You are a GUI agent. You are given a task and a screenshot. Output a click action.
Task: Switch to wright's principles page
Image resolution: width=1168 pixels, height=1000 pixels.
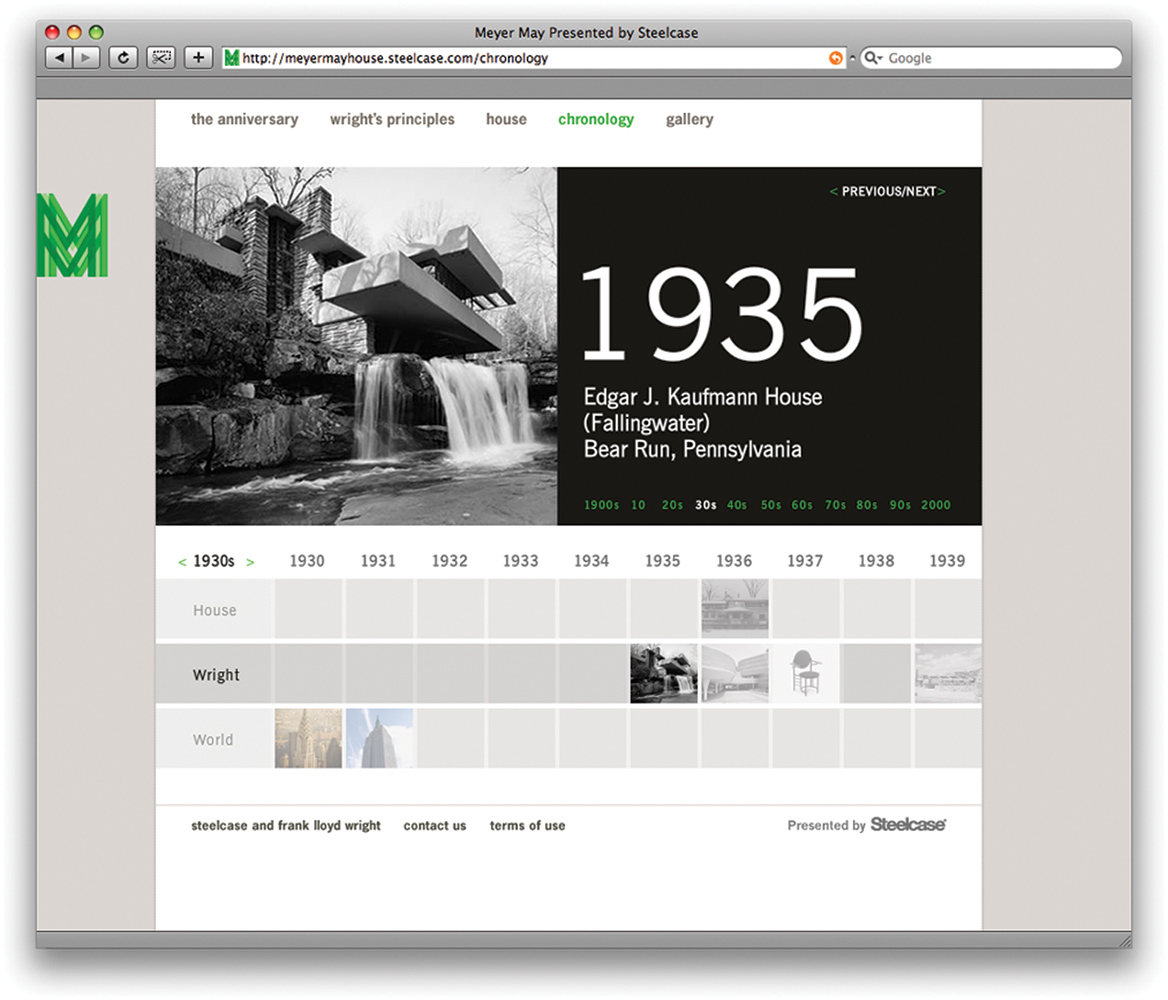point(392,119)
